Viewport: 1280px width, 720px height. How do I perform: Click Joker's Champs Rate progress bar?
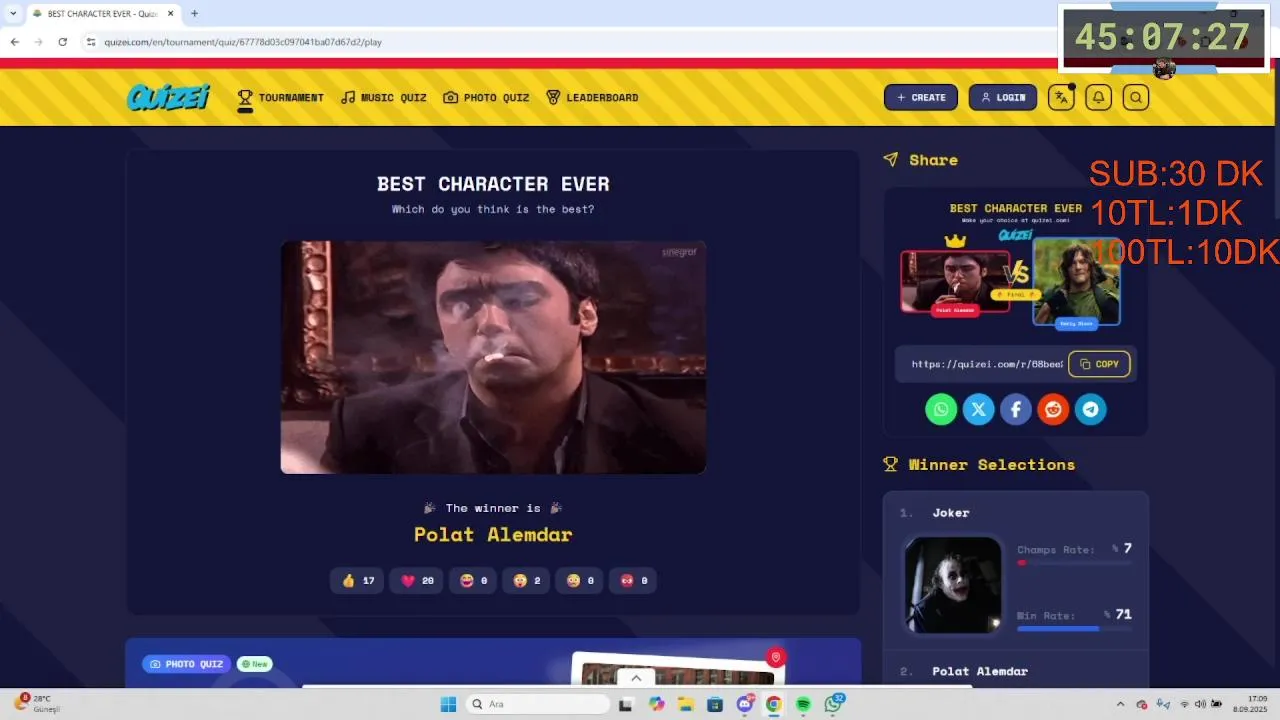tap(1074, 563)
